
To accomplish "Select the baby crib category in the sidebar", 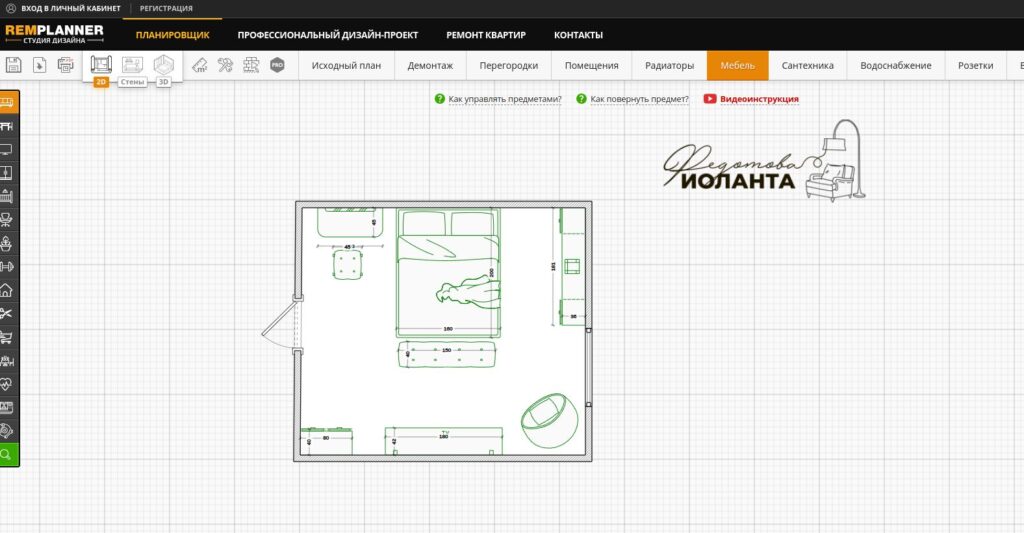I will pos(7,196).
